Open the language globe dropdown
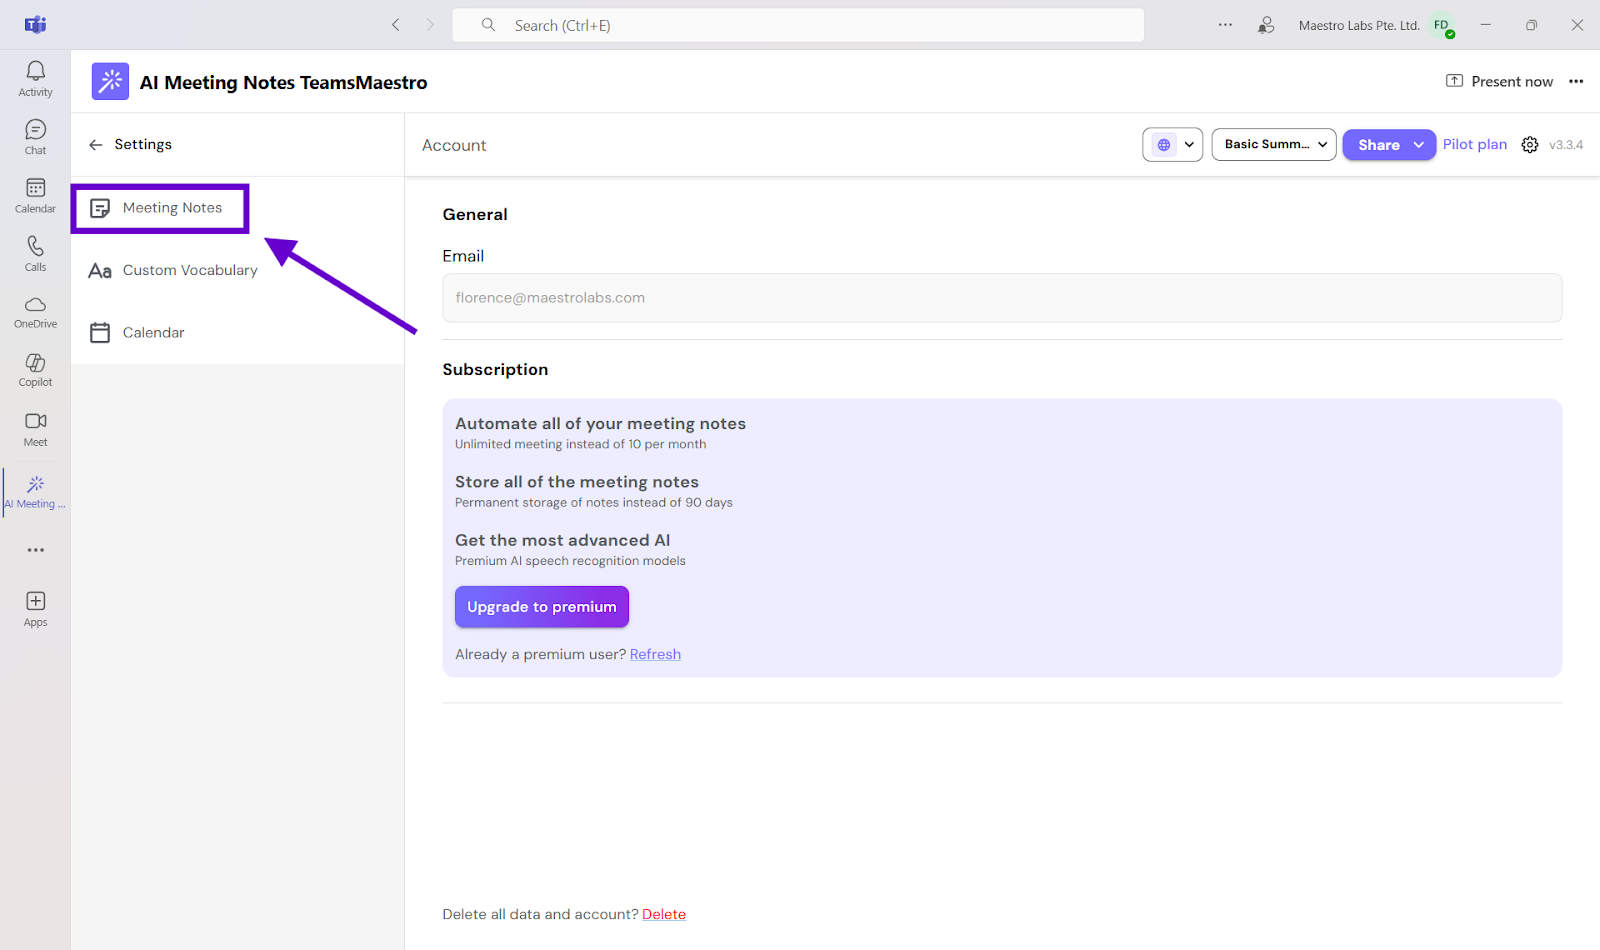The height and width of the screenshot is (950, 1600). pos(1173,145)
